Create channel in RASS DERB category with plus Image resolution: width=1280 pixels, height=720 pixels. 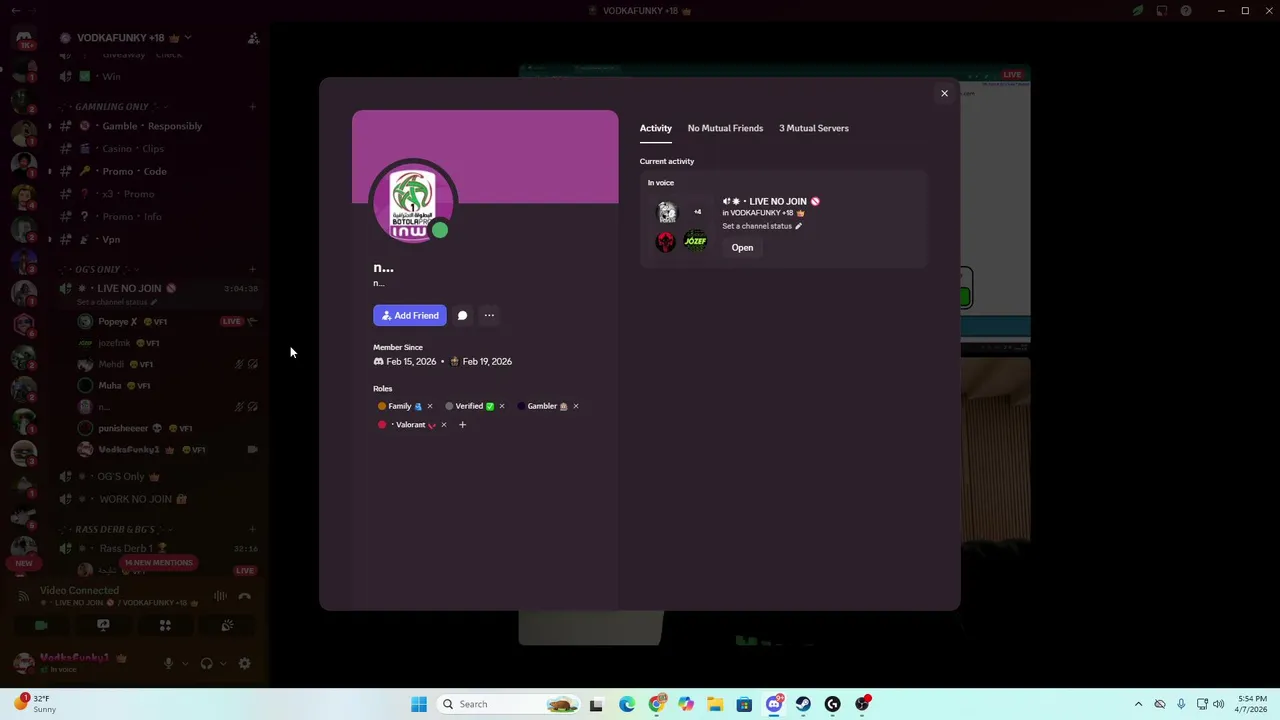253,529
